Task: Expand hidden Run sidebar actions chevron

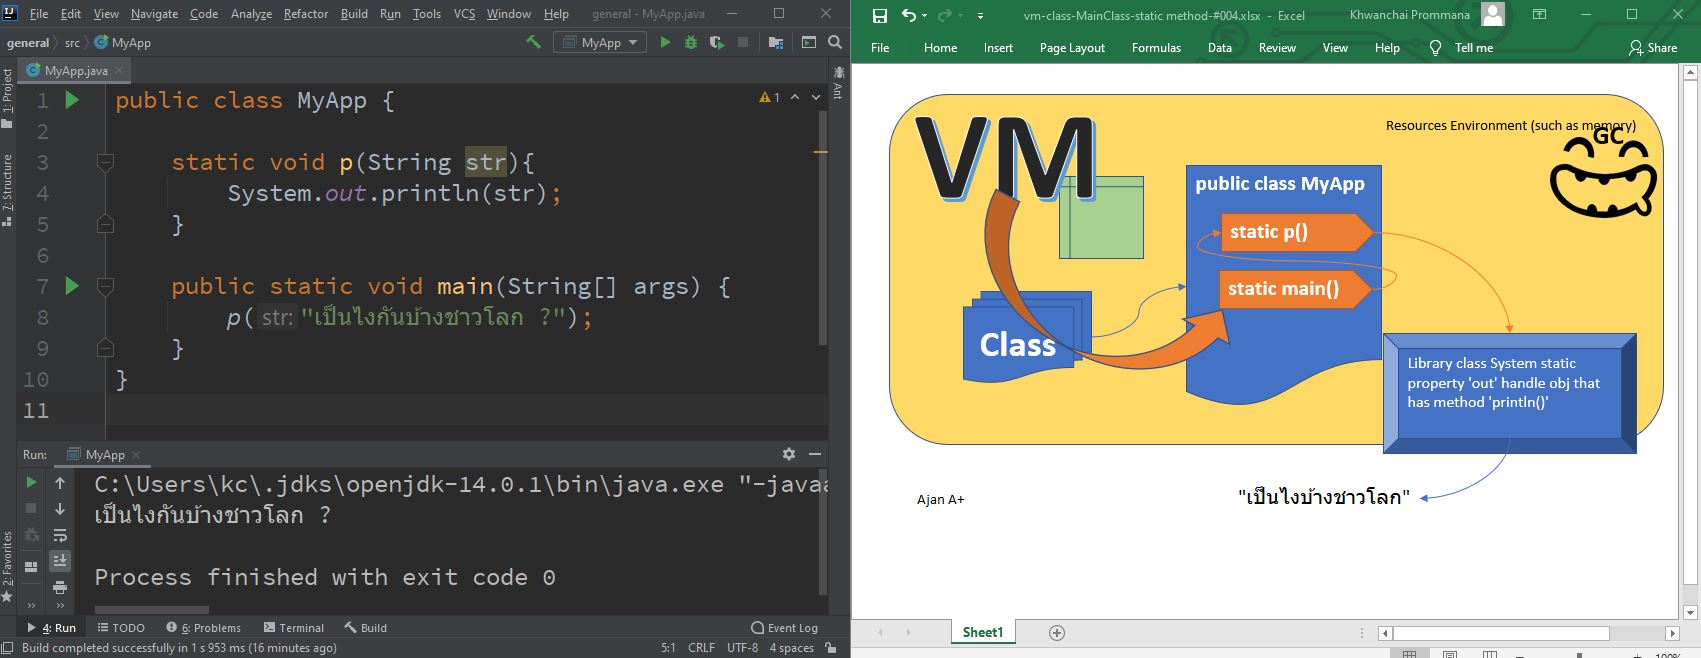Action: click(x=31, y=605)
